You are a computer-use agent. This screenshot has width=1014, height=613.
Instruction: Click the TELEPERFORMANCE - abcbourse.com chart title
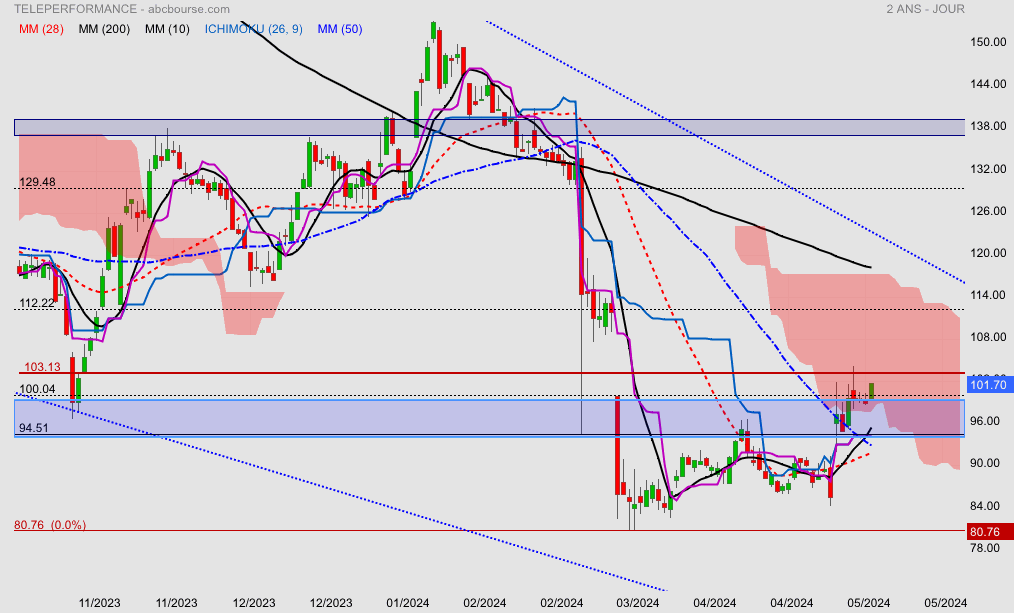coord(122,9)
